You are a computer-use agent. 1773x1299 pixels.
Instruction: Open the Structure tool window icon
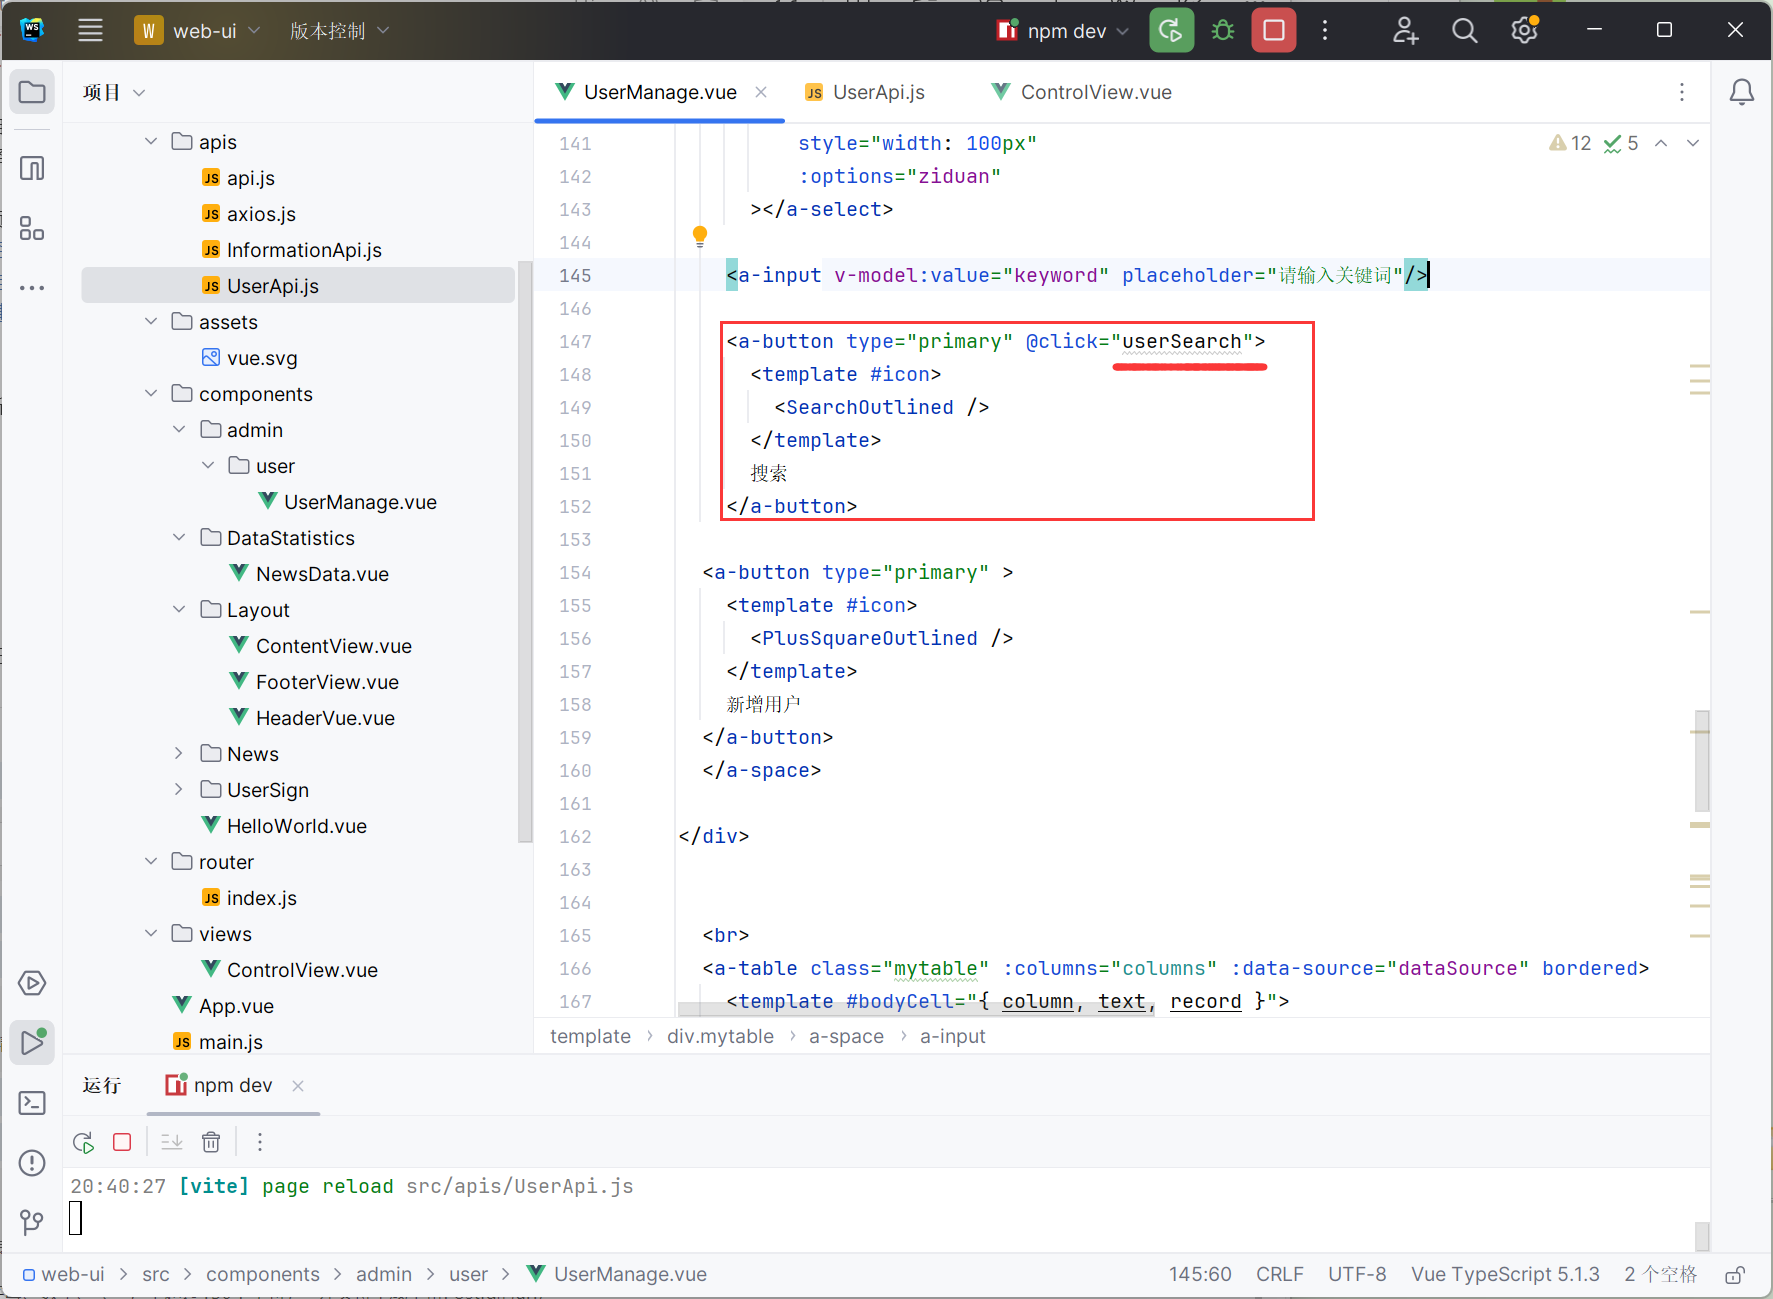(x=32, y=228)
